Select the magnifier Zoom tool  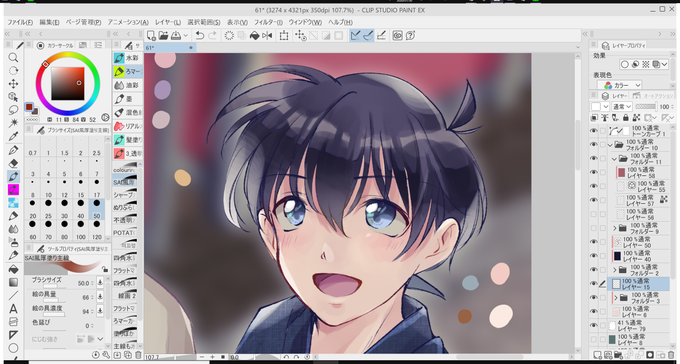13,58
